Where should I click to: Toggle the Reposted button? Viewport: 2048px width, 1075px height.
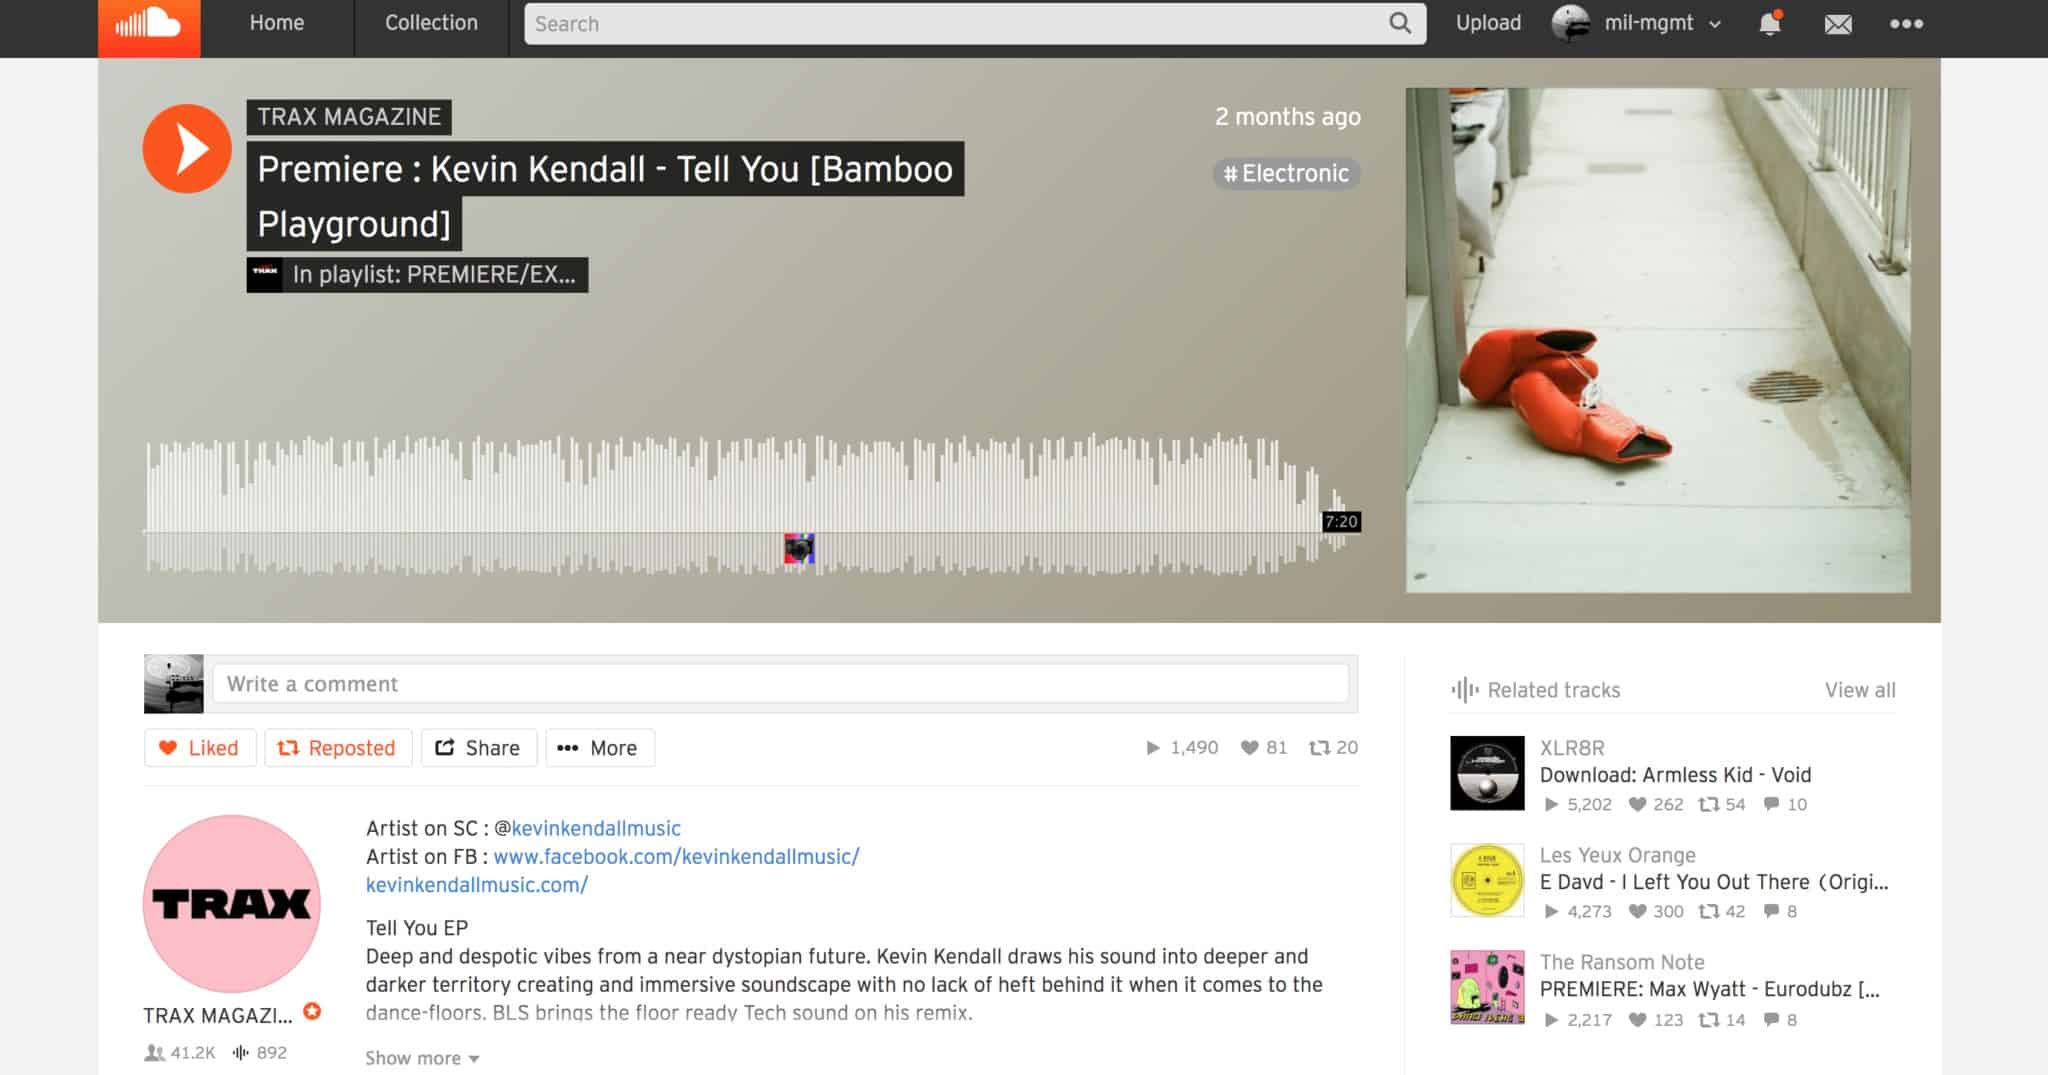click(x=338, y=748)
